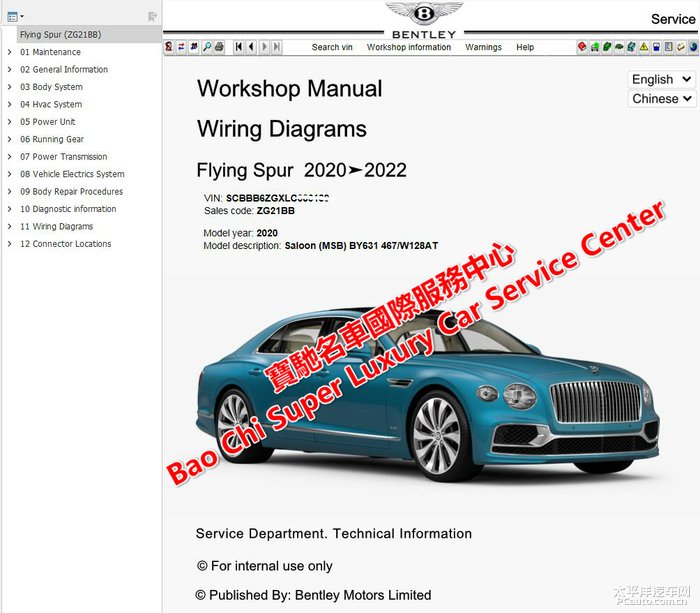The image size is (700, 613).
Task: Click the Flying Spur 2020-2022 title
Action: click(x=301, y=170)
